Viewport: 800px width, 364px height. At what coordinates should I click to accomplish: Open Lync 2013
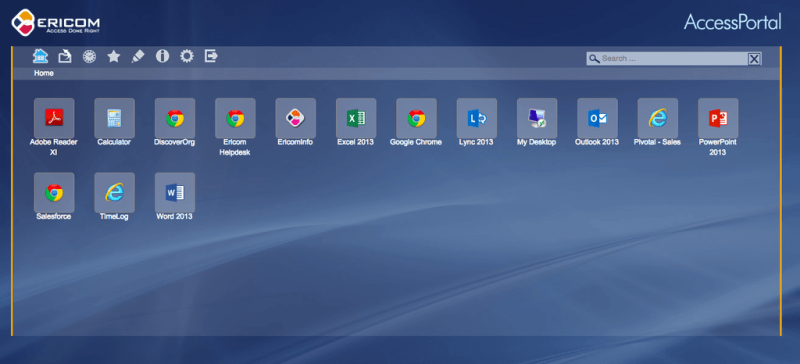477,118
